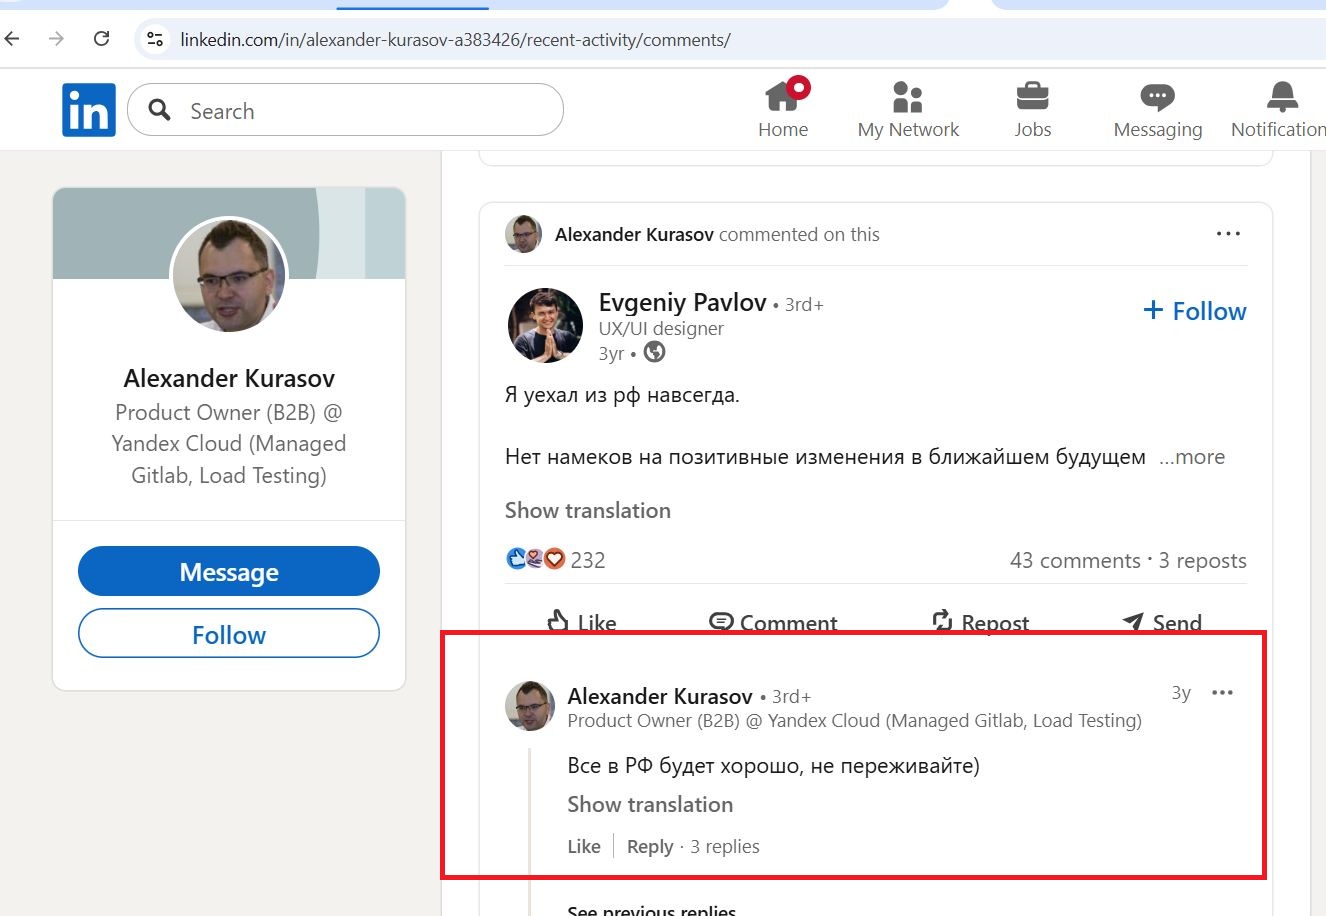Open the reaction icons showing 232 reactions
The height and width of the screenshot is (916, 1326).
tap(536, 559)
